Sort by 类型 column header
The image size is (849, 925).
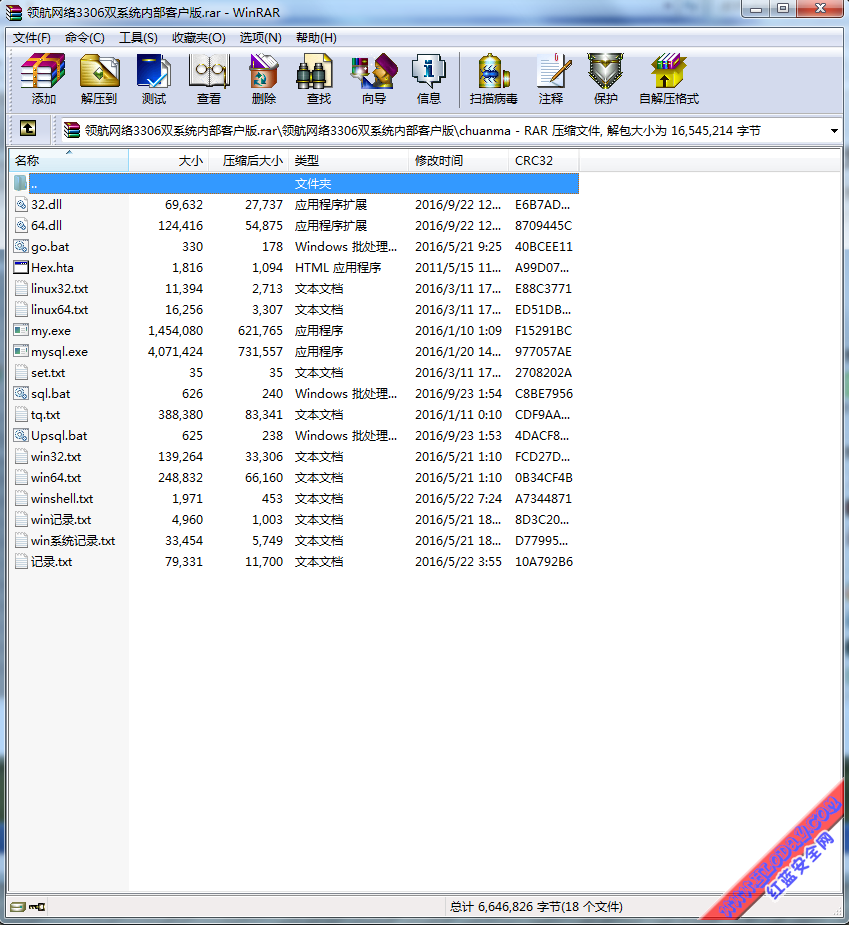(x=349, y=160)
